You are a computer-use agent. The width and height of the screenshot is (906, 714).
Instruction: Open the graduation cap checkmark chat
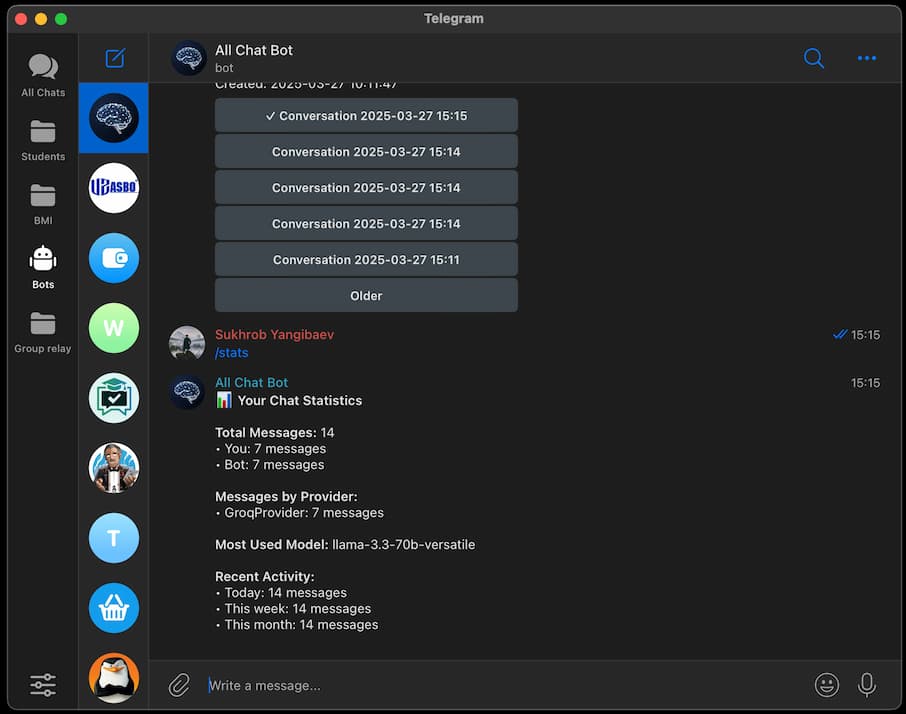tap(114, 398)
